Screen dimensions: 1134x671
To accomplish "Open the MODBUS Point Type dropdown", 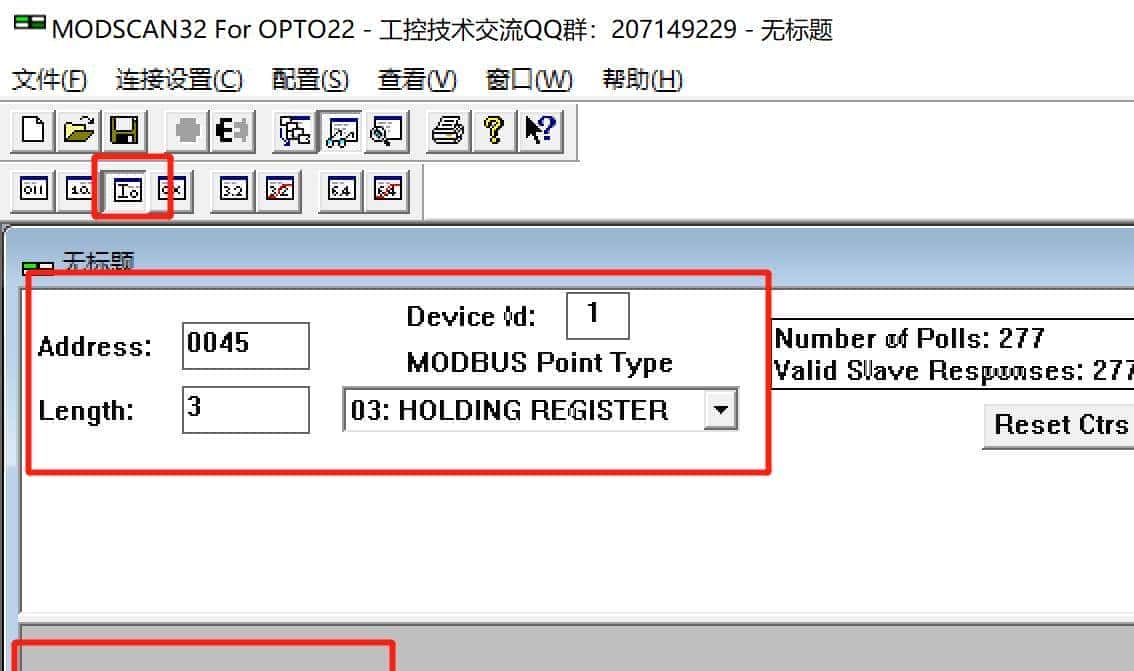I will pyautogui.click(x=722, y=410).
